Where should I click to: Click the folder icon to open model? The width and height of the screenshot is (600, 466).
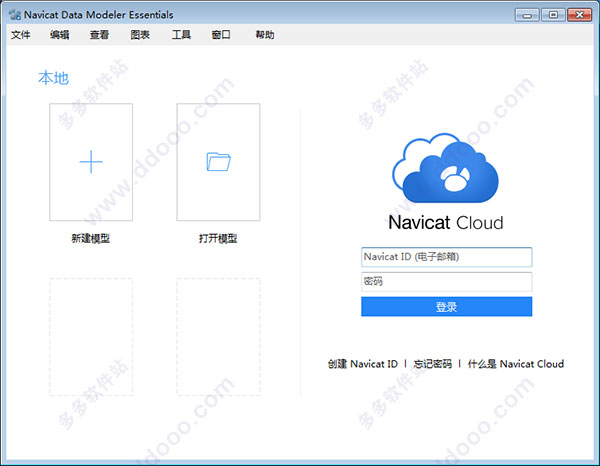(x=218, y=162)
